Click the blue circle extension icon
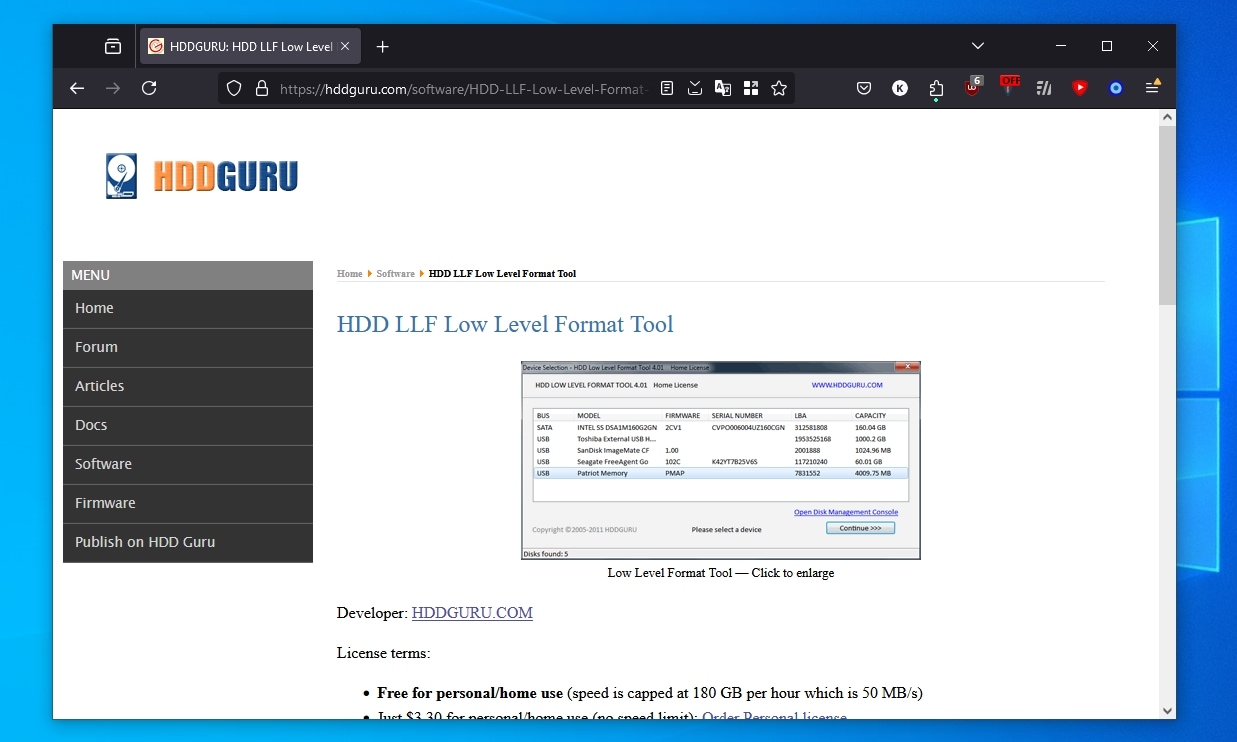This screenshot has width=1237, height=742. [1116, 88]
